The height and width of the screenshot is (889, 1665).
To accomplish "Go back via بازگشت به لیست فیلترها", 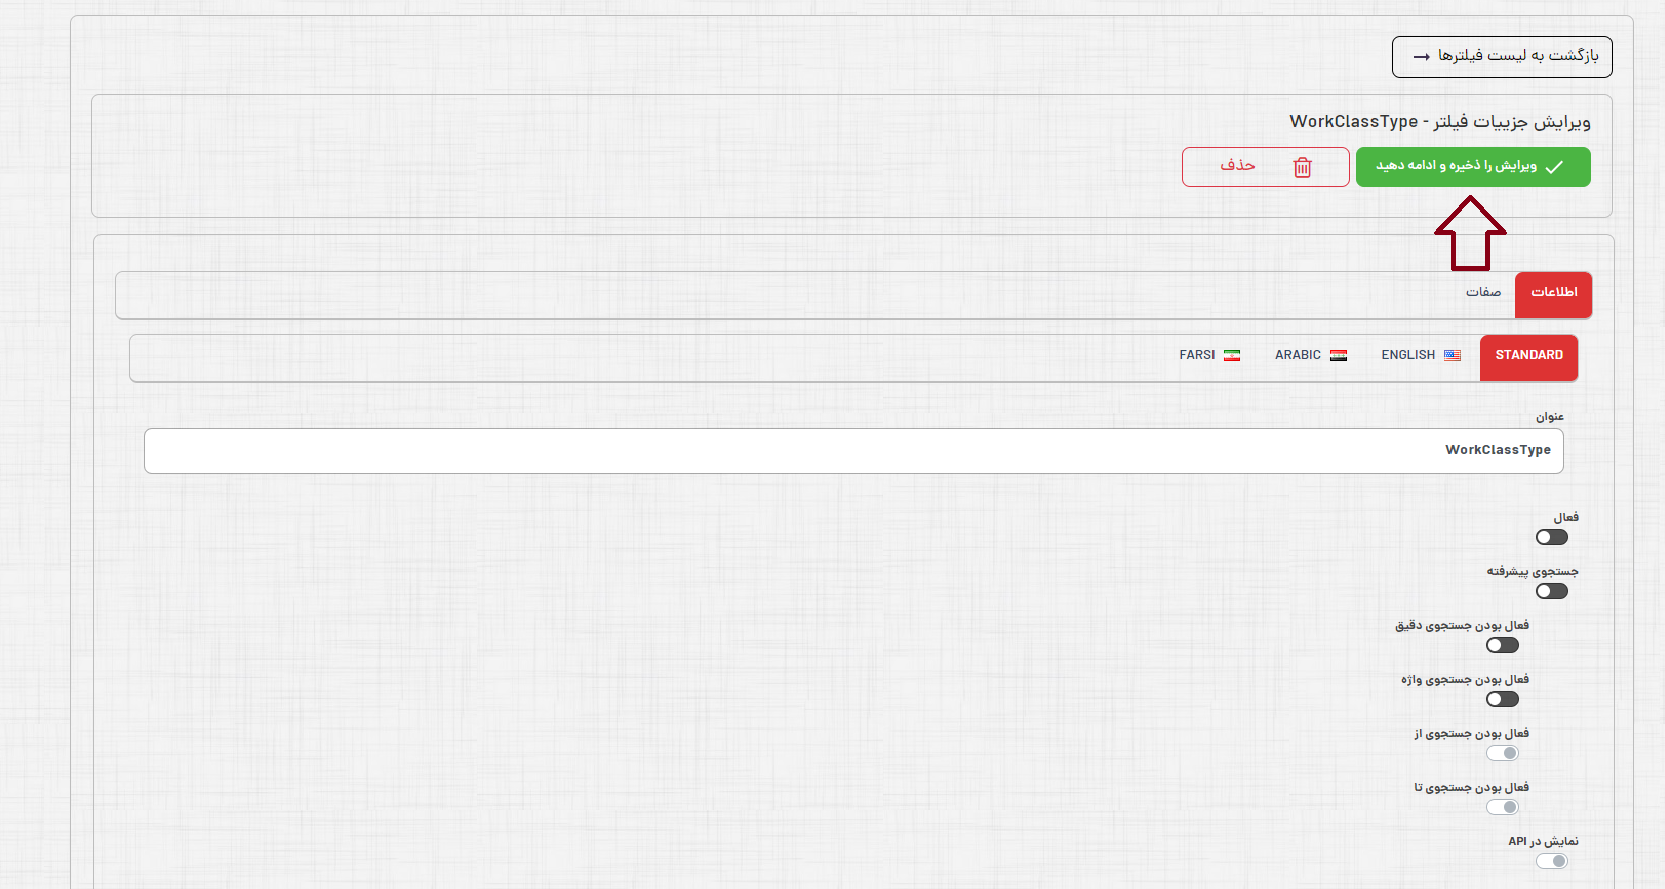I will point(1502,57).
